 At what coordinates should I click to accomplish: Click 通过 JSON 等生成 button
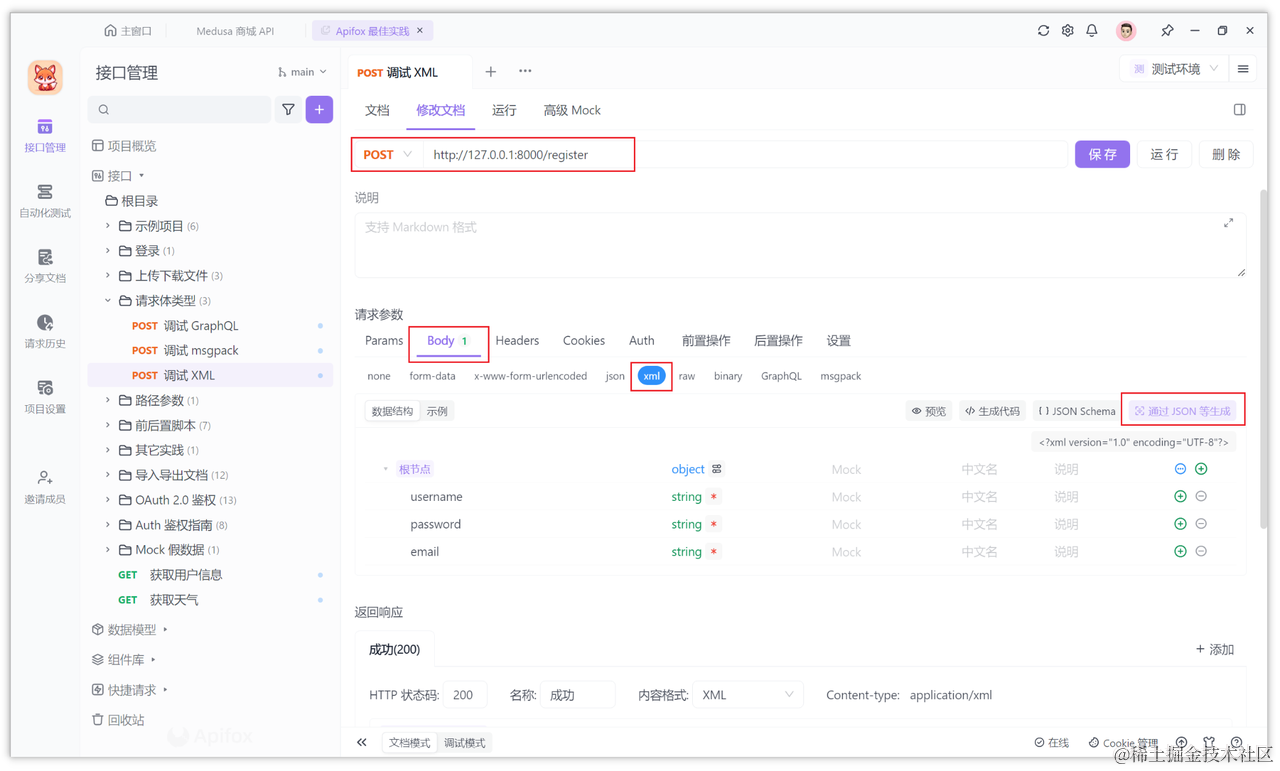[1182, 411]
